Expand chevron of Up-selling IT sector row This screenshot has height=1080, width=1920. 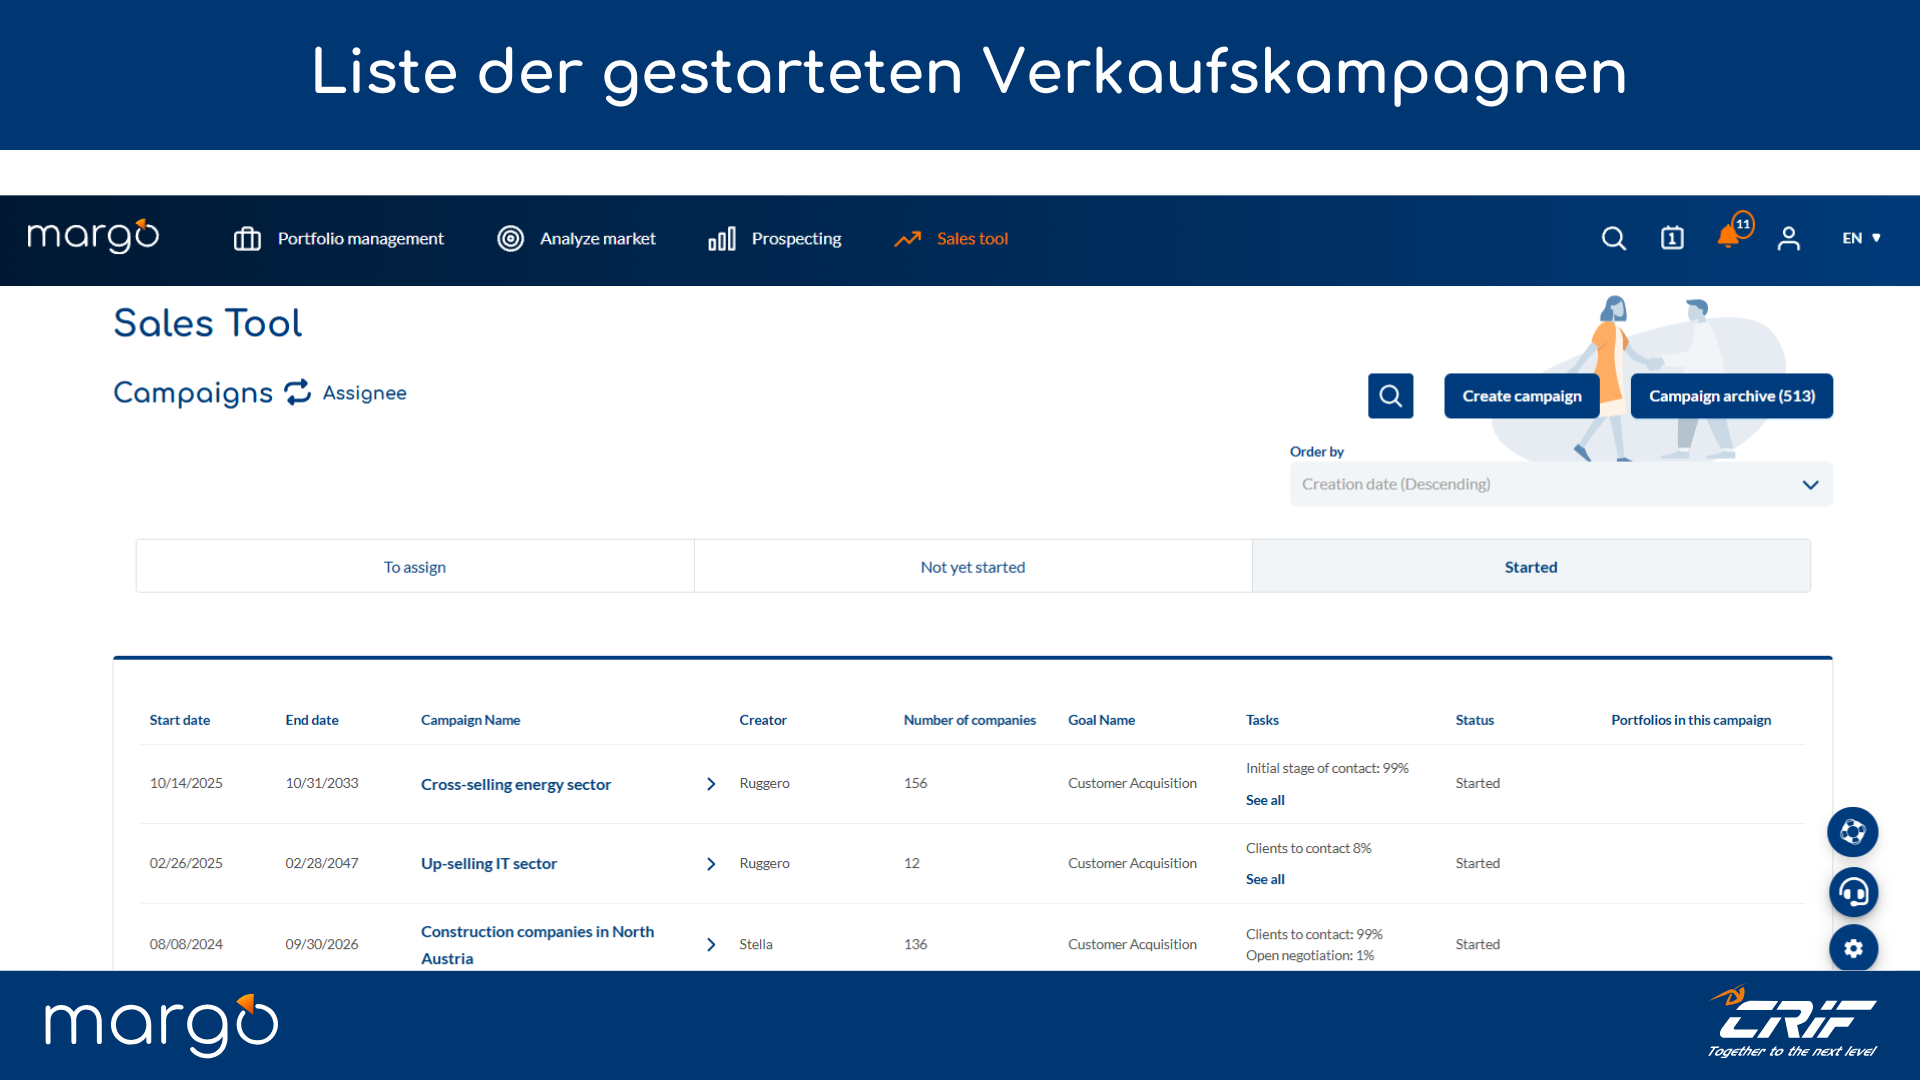711,864
